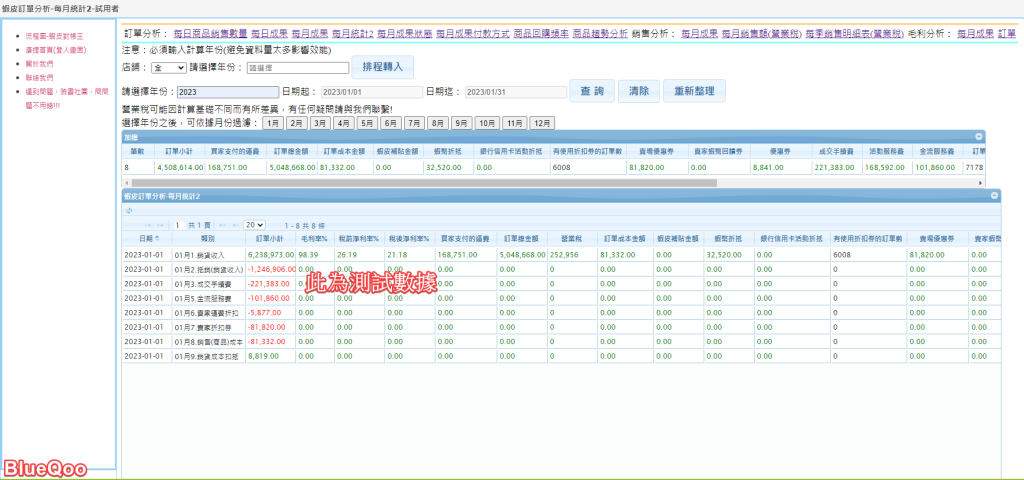Click the 關於我們 sidebar link
1024x480 pixels.
pyautogui.click(x=40, y=63)
